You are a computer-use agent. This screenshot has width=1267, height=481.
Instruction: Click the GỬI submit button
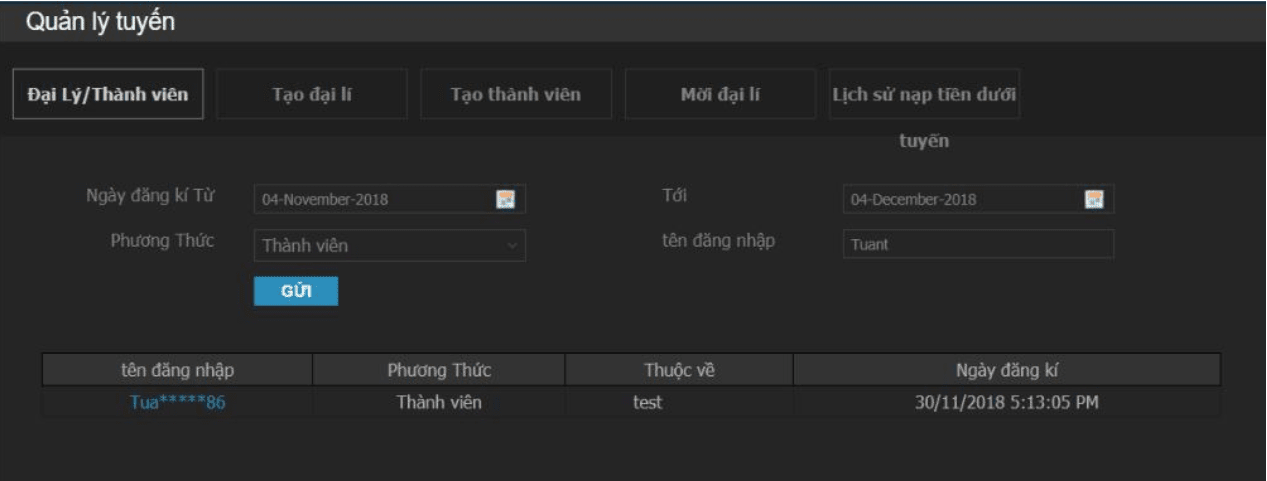(x=296, y=291)
